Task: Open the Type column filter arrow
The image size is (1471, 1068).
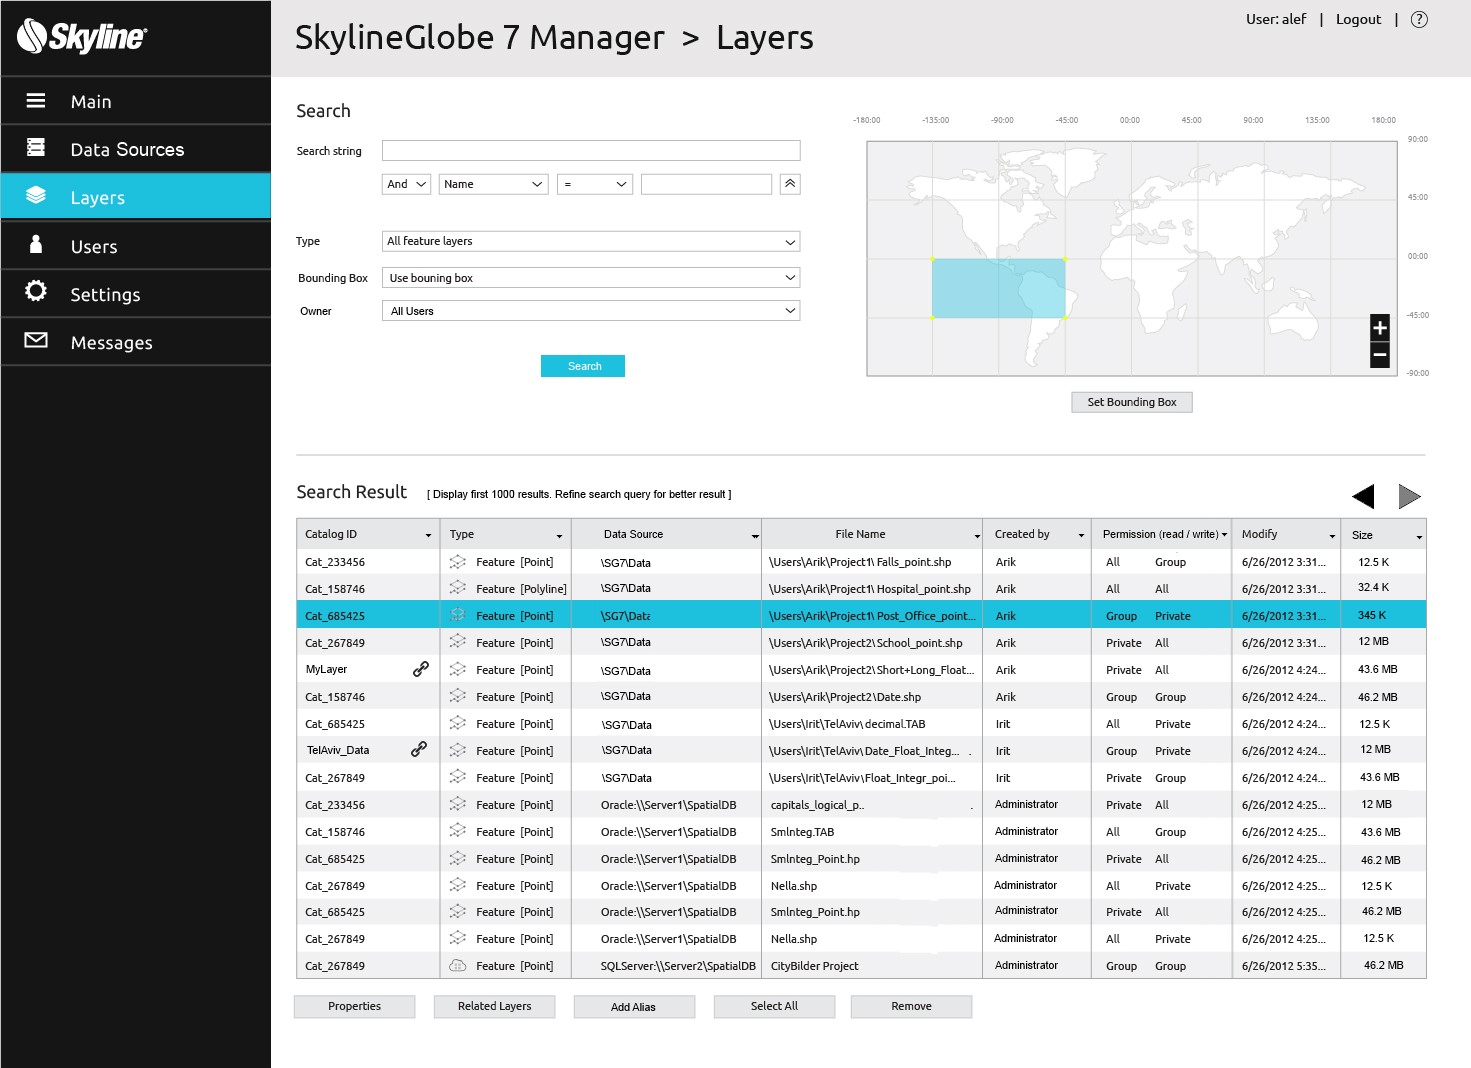Action: [559, 536]
